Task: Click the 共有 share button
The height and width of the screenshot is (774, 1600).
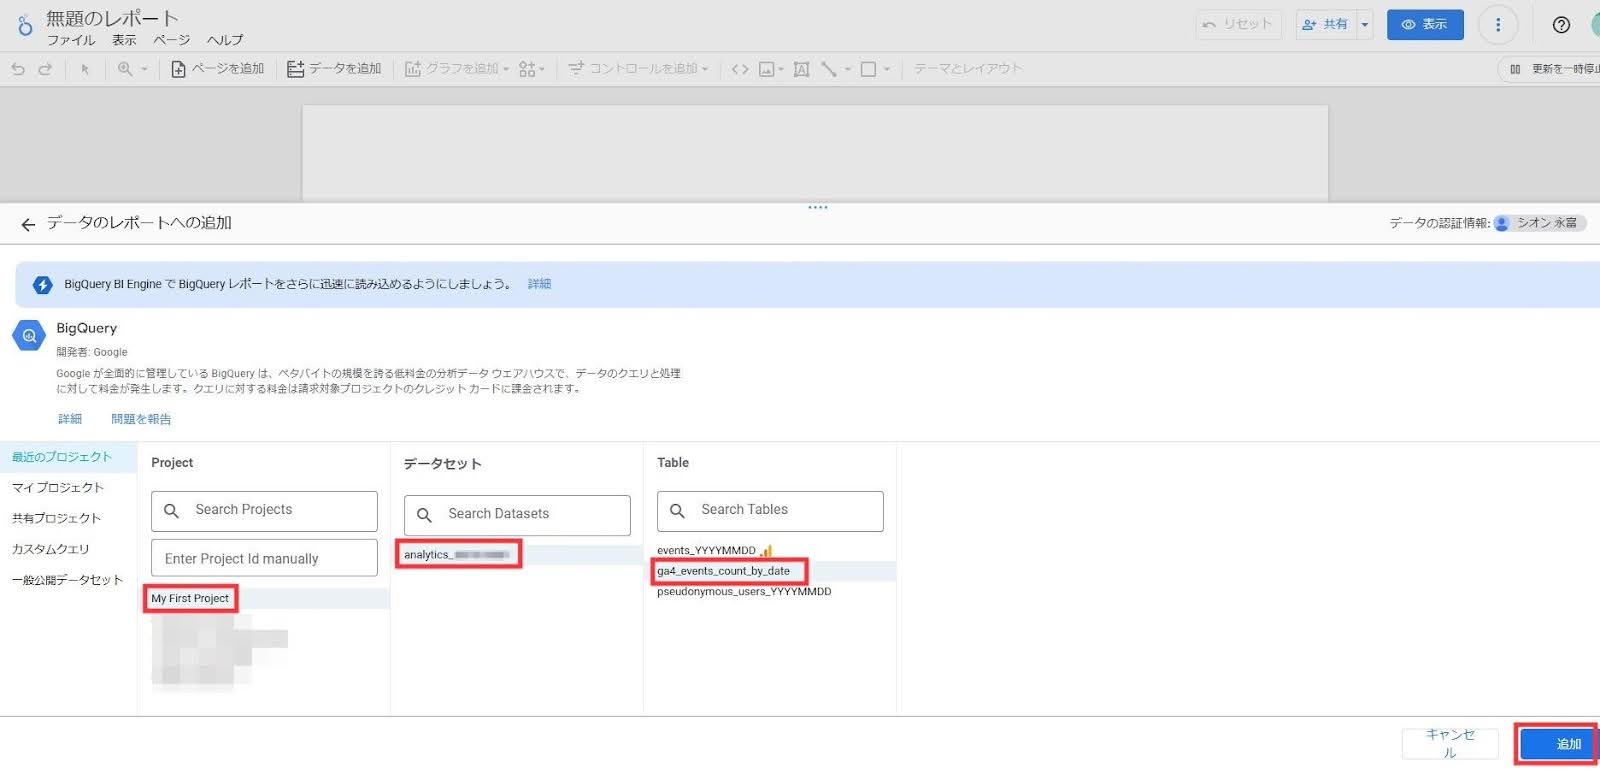Action: (x=1326, y=24)
